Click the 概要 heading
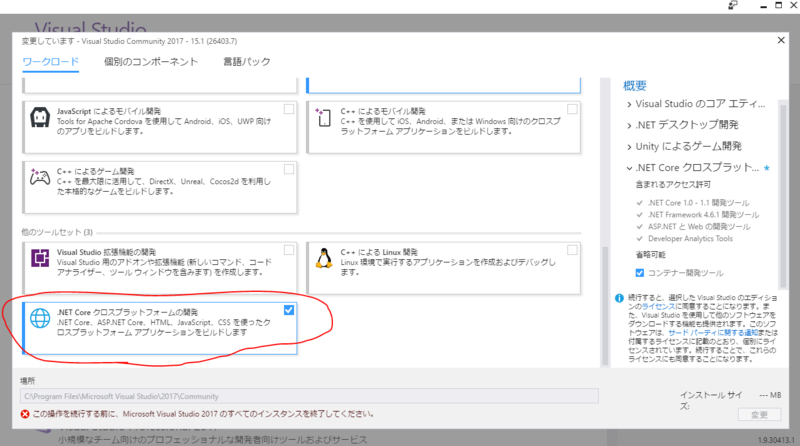This screenshot has width=800, height=446. click(x=635, y=86)
